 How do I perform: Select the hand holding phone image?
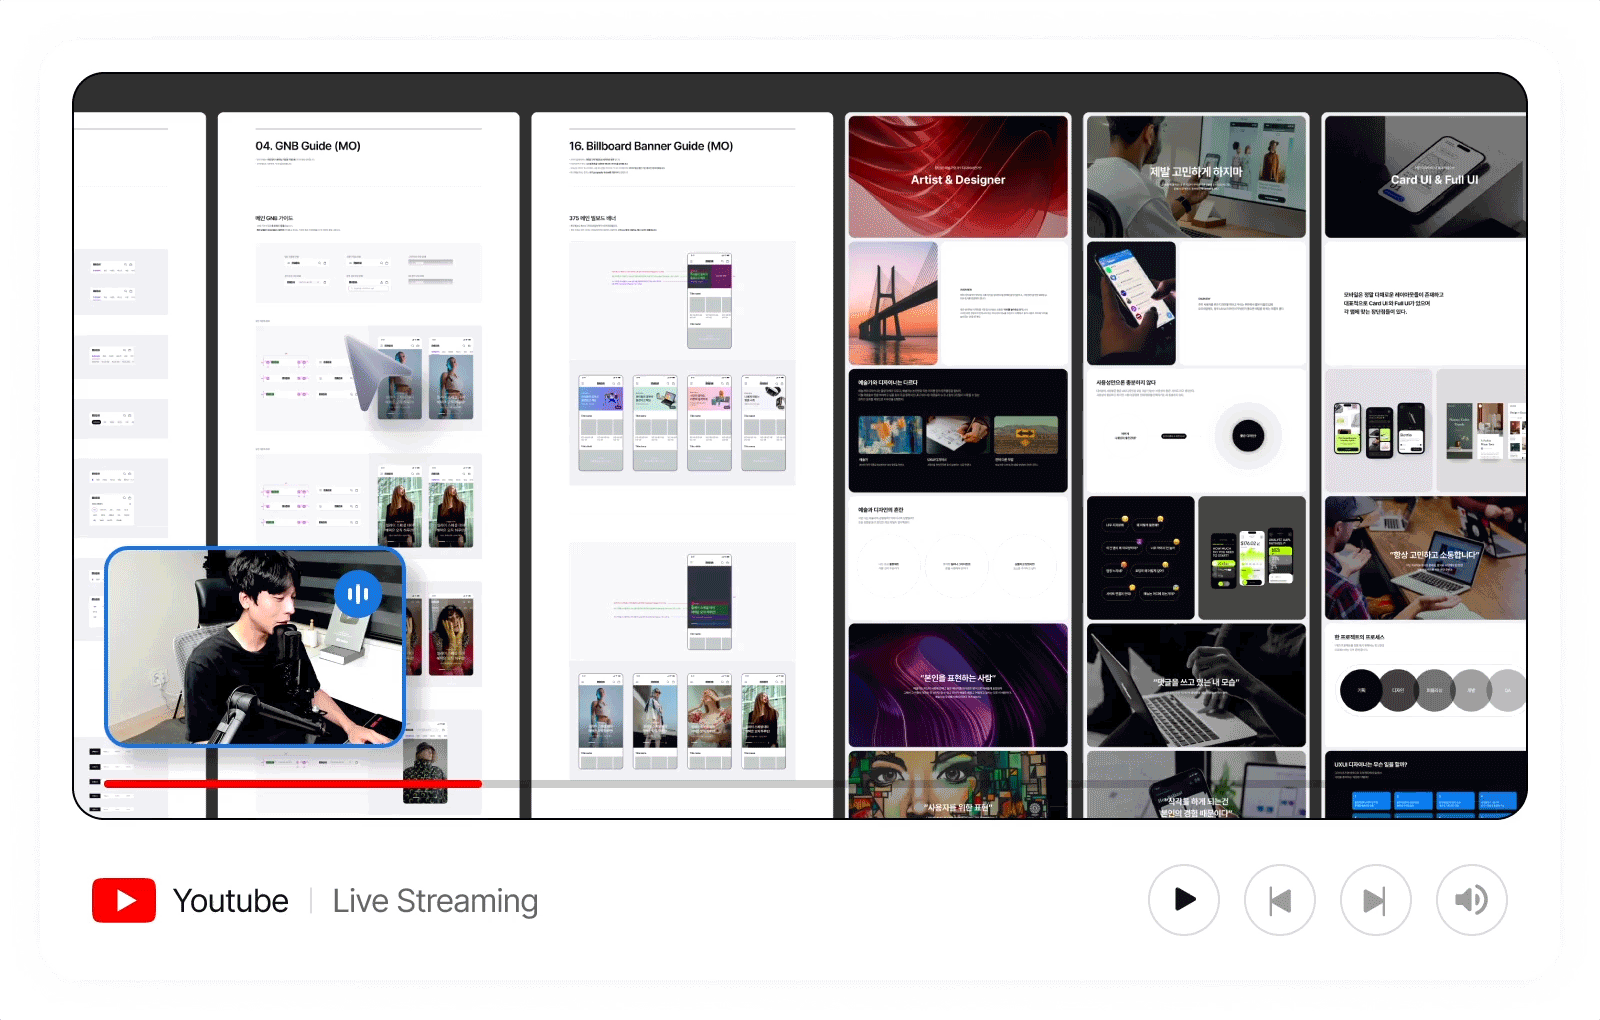[1131, 303]
